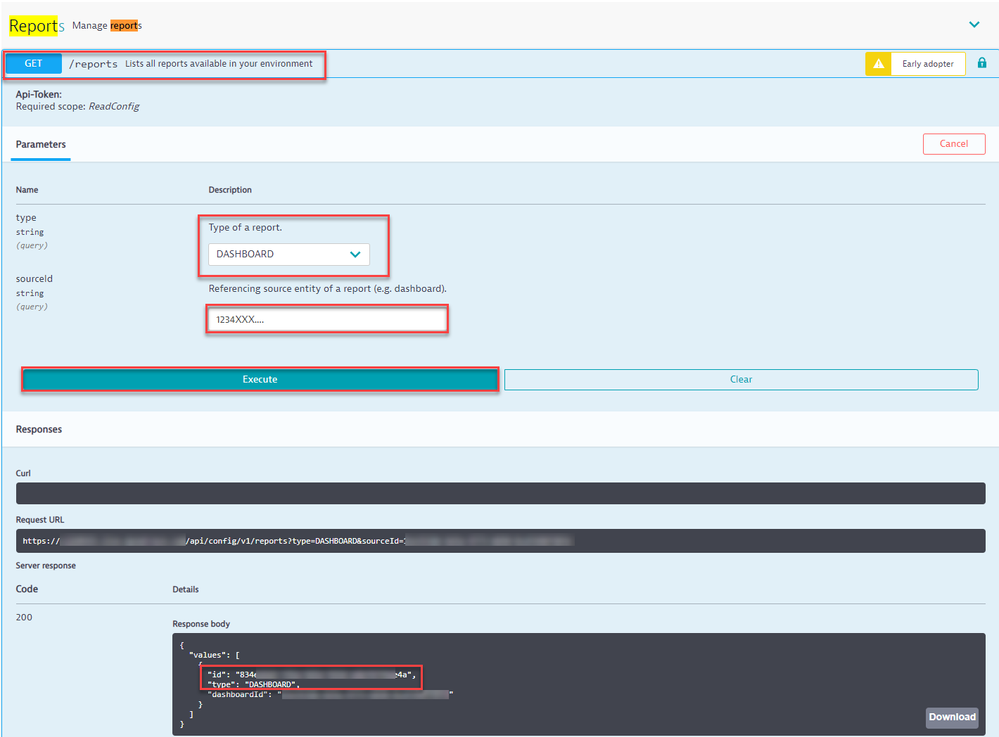This screenshot has height=737, width=999.
Task: Open the type DASHBOARD dropdown
Action: [x=288, y=254]
